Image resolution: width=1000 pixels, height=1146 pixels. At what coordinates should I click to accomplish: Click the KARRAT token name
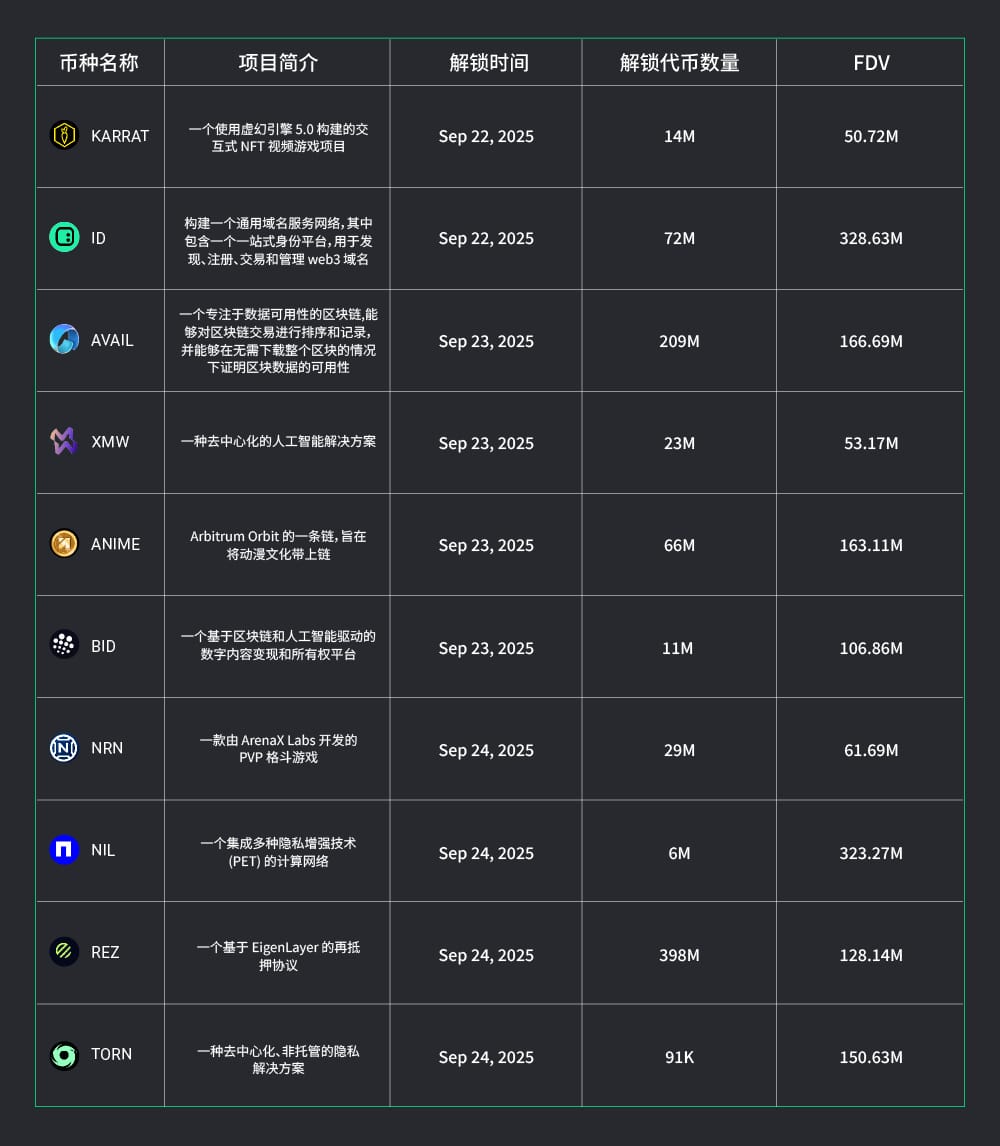(x=119, y=136)
